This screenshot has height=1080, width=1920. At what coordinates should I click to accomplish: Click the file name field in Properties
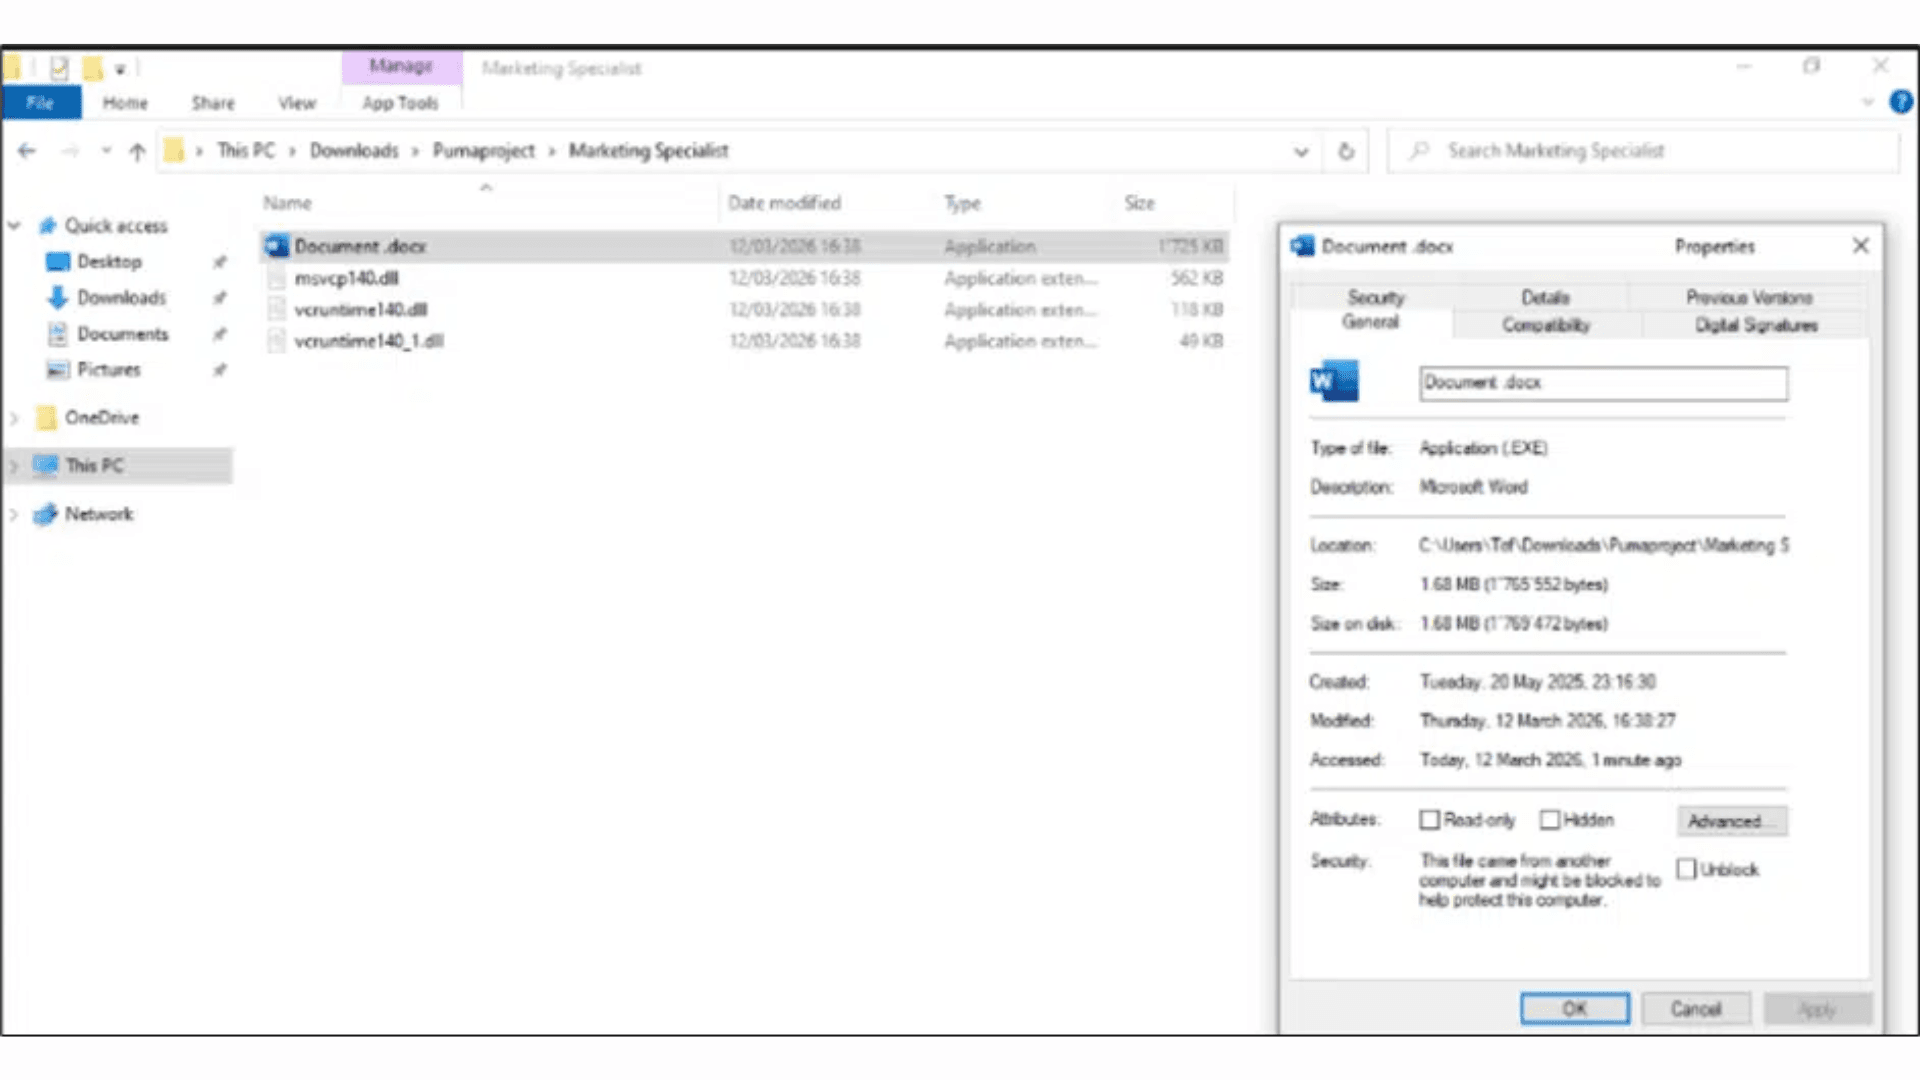pos(1602,383)
